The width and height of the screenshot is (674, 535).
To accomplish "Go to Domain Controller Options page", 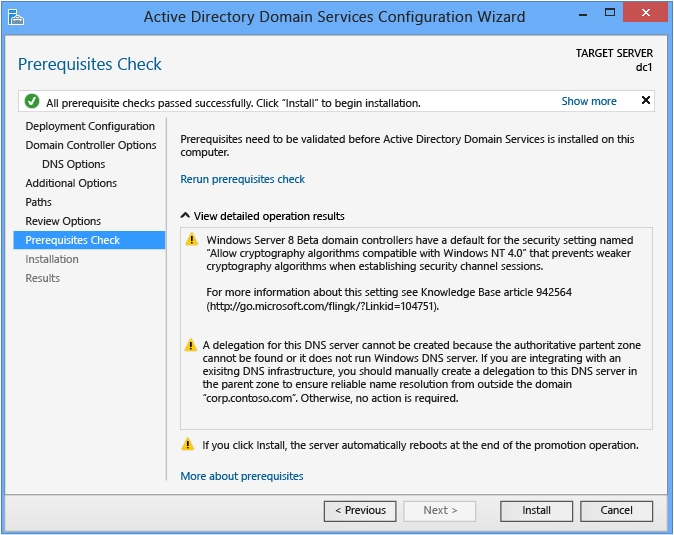I will [x=91, y=145].
